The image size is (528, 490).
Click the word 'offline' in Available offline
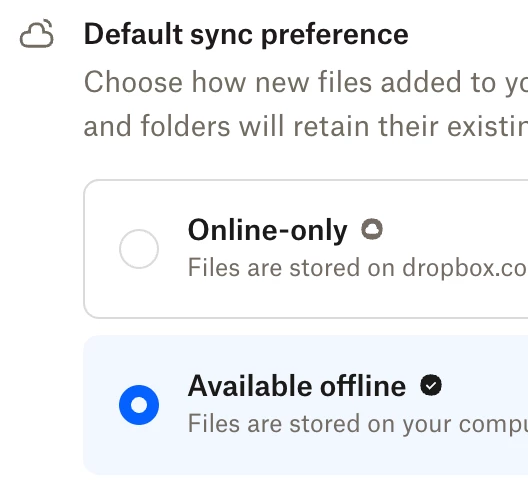[x=363, y=386]
